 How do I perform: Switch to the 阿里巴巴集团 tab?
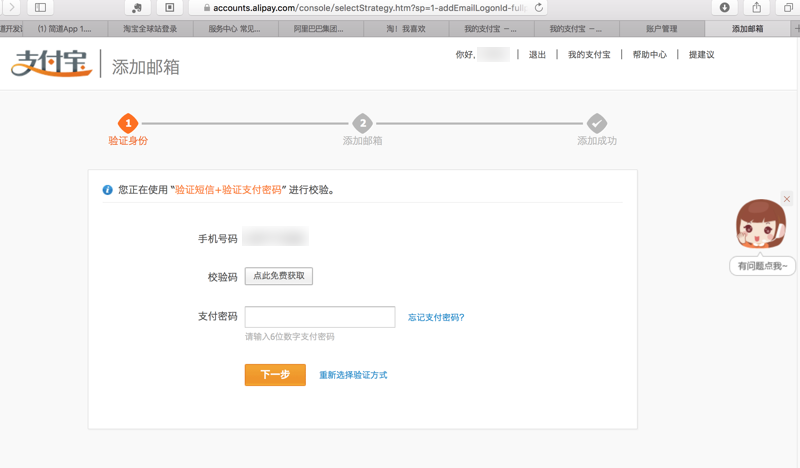320,29
